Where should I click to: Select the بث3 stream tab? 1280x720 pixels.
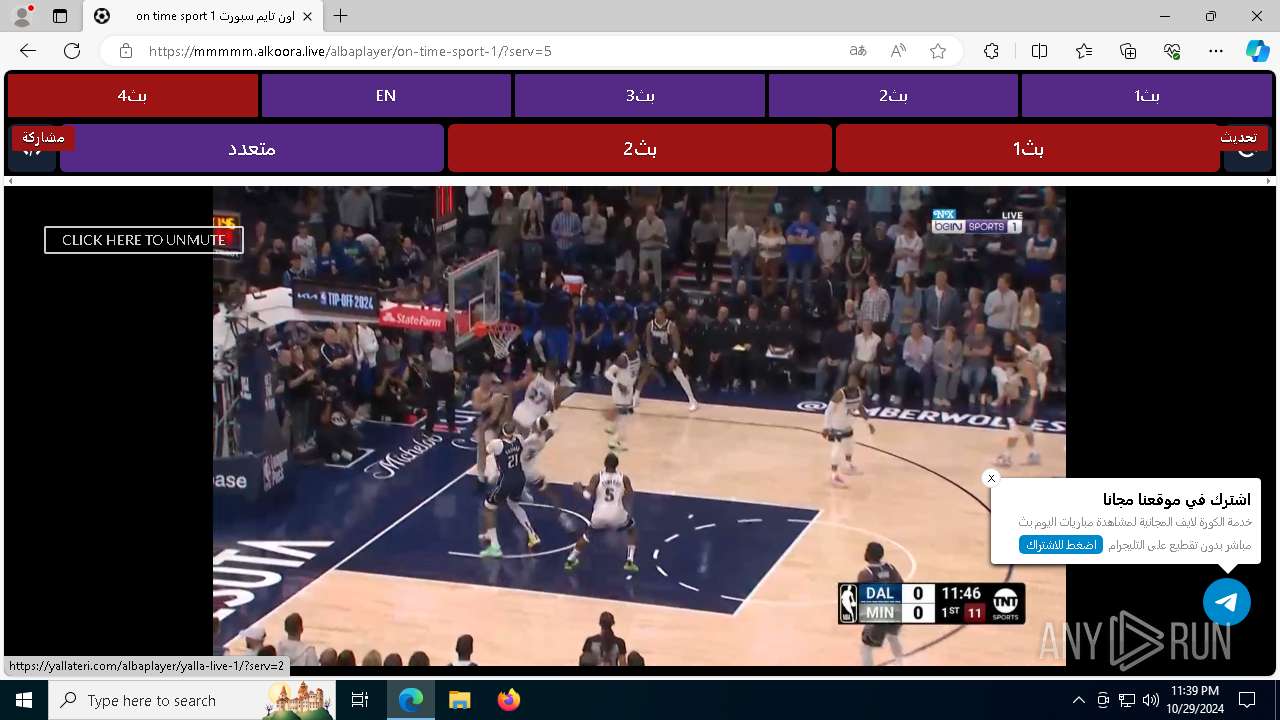[640, 96]
